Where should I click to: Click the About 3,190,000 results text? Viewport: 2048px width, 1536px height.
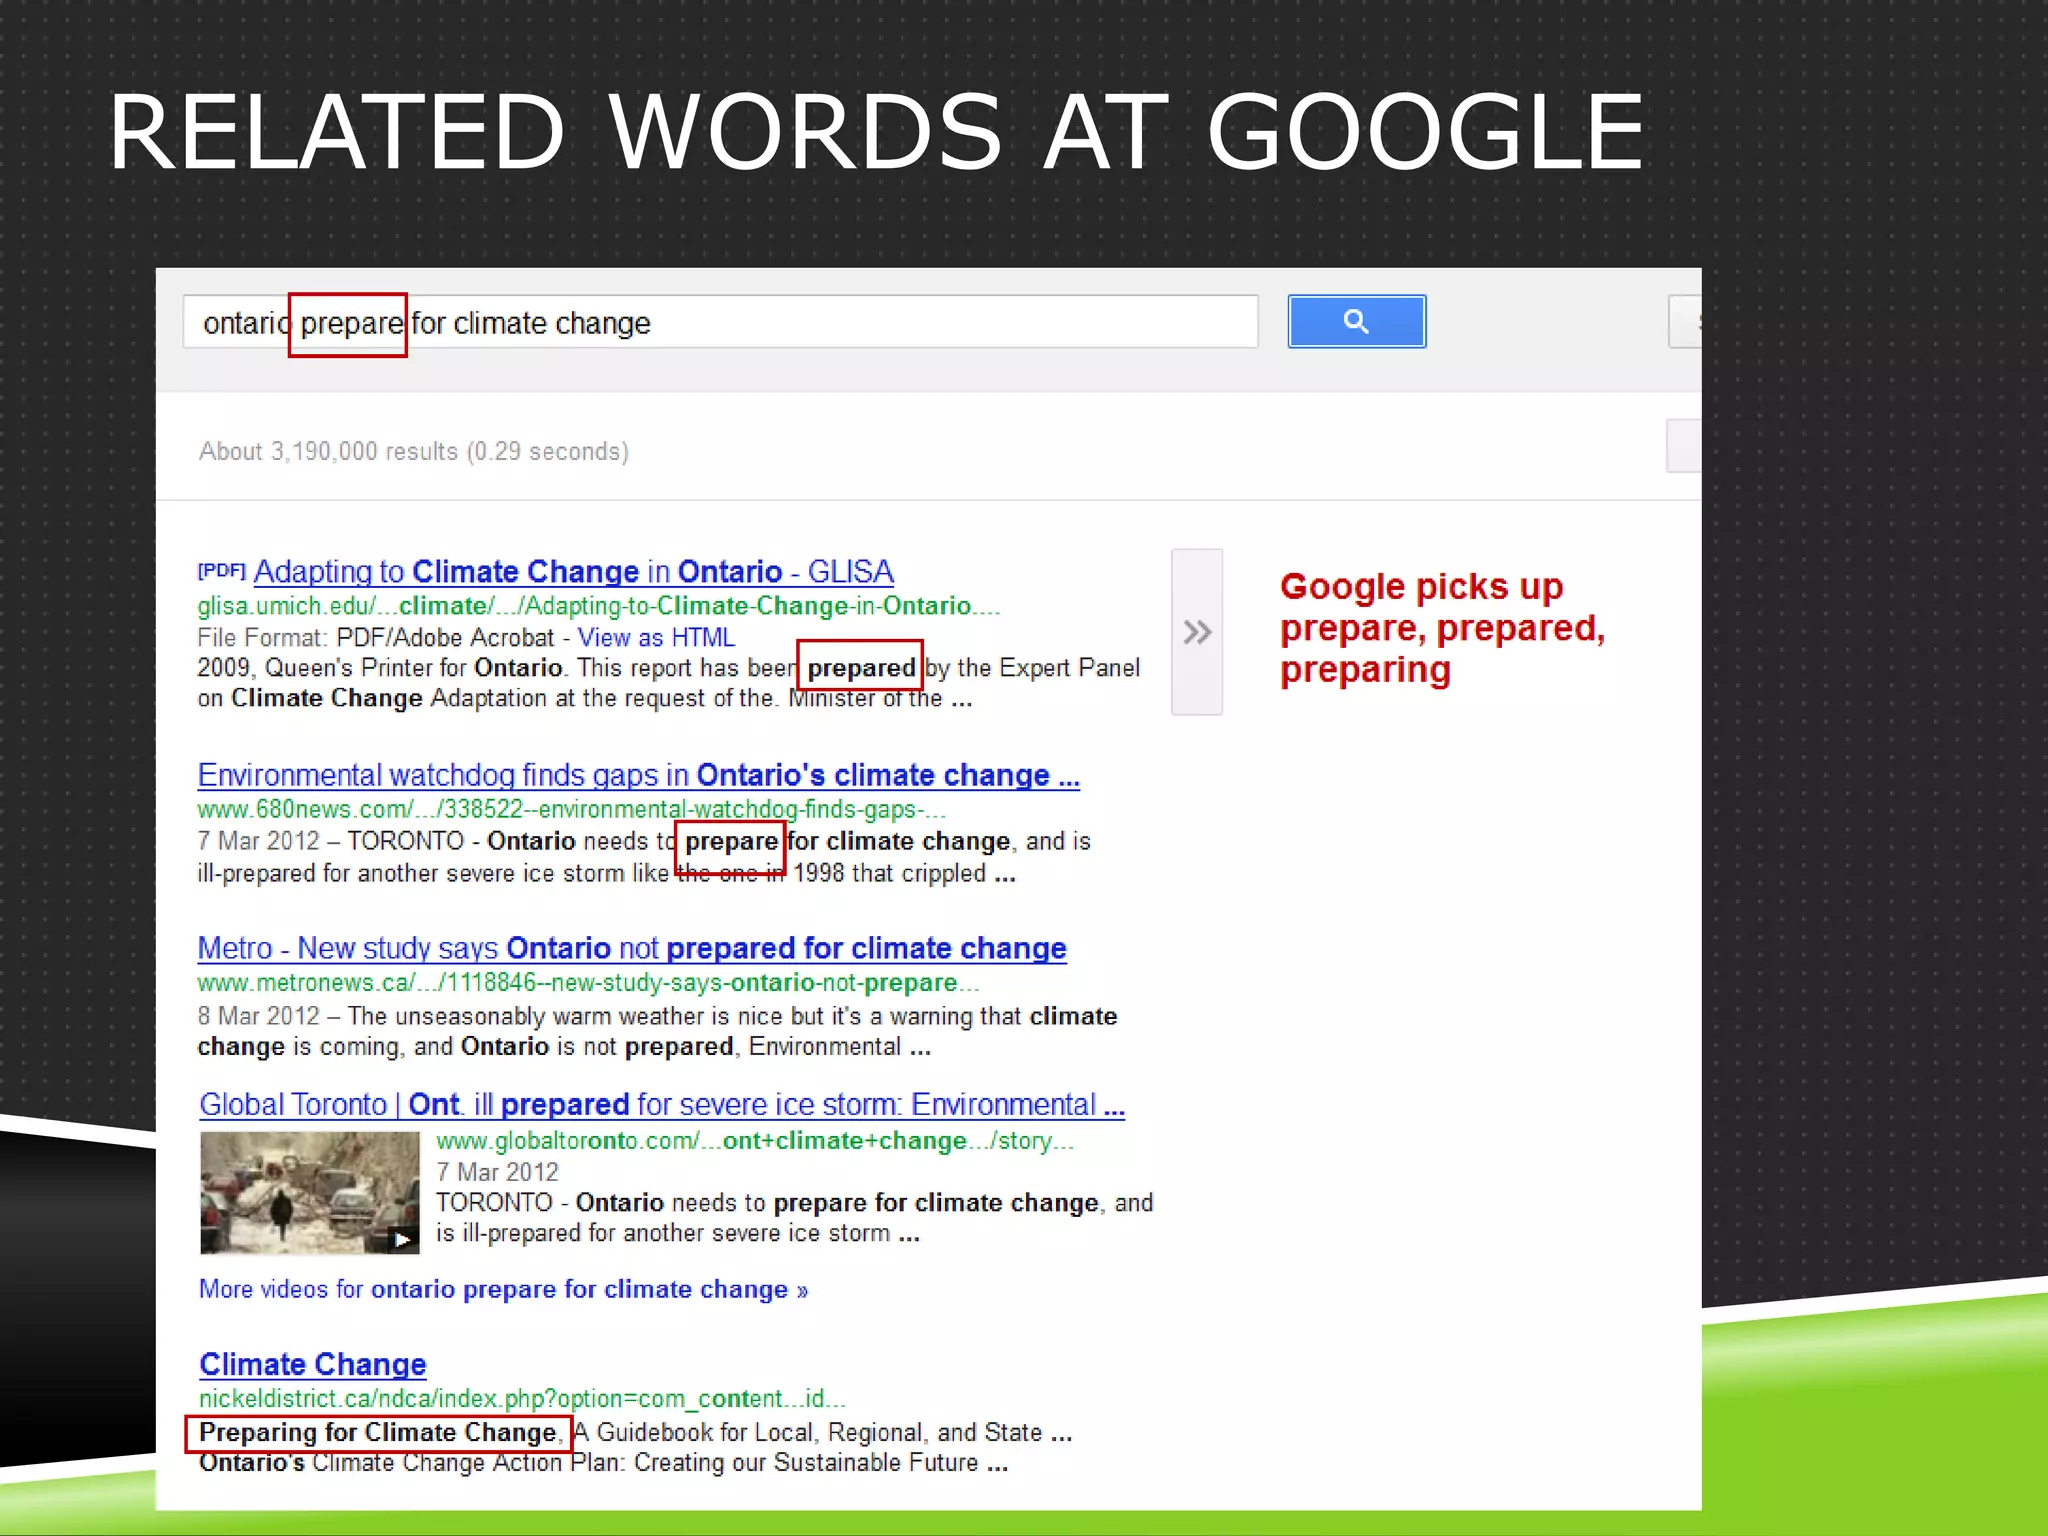[413, 451]
